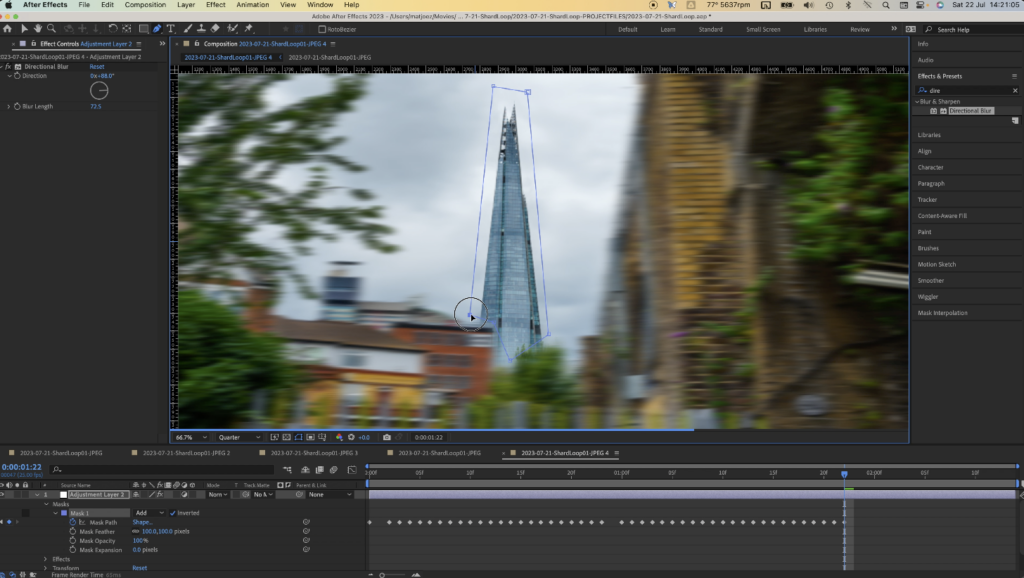Select the Hand tool
1024x578 pixels.
tap(38, 29)
